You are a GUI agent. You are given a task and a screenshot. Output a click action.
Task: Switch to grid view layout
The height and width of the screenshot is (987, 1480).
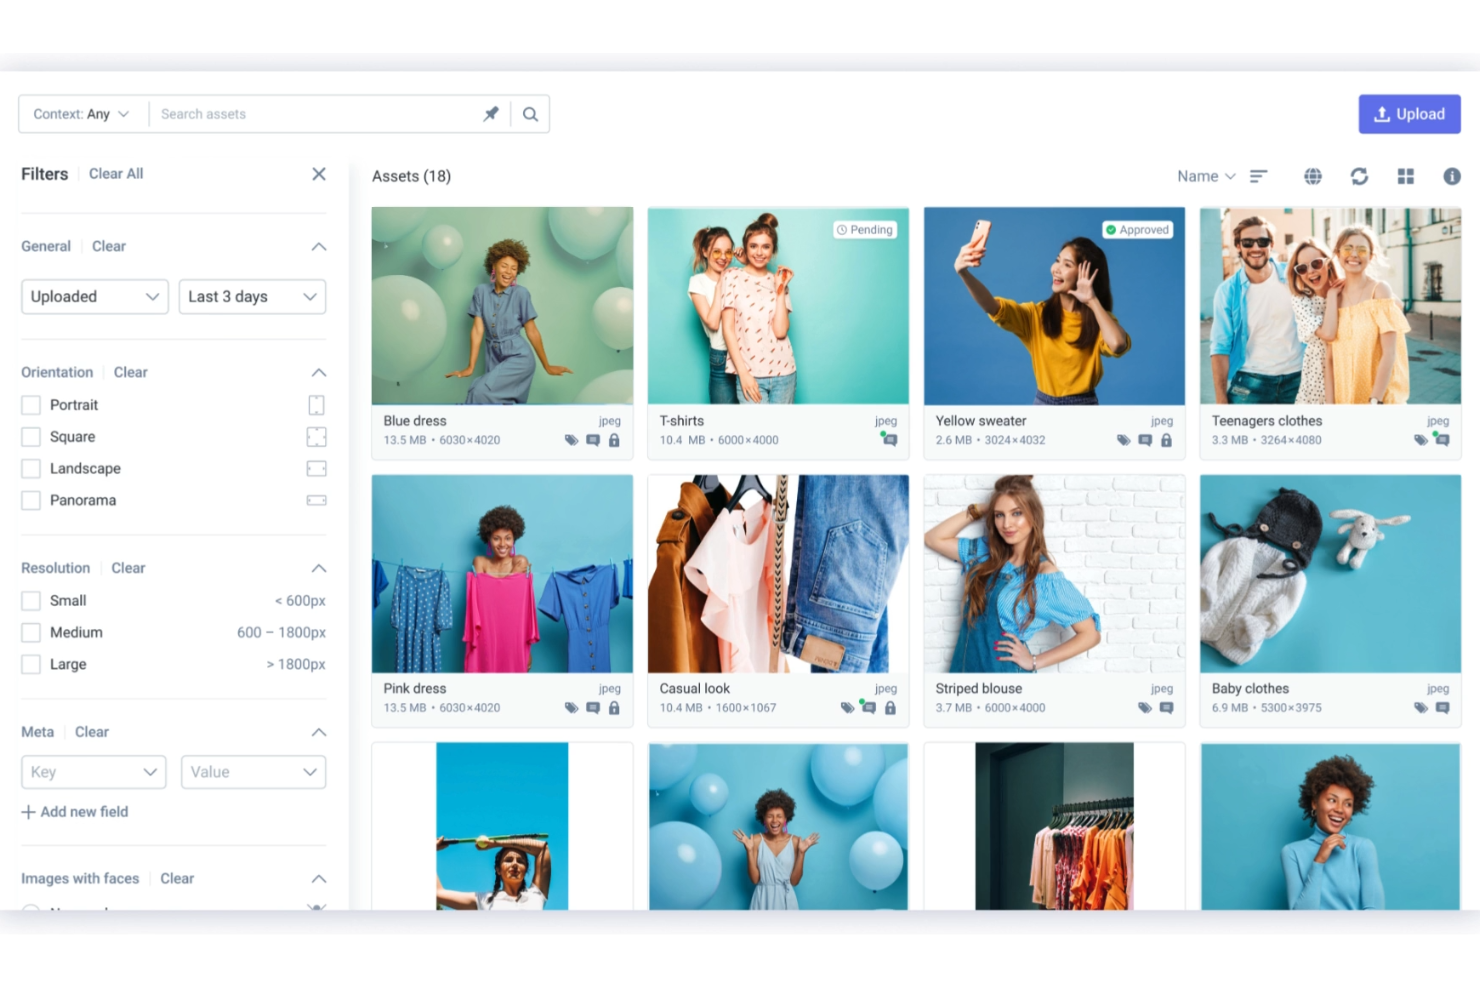click(1405, 176)
